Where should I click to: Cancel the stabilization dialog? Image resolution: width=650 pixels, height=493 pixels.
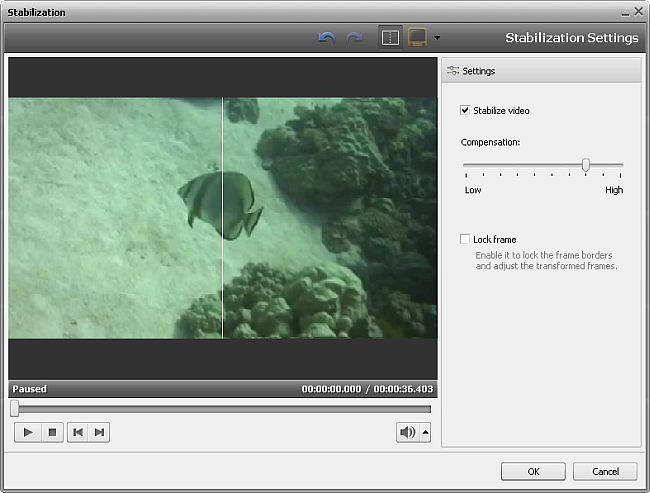point(605,471)
